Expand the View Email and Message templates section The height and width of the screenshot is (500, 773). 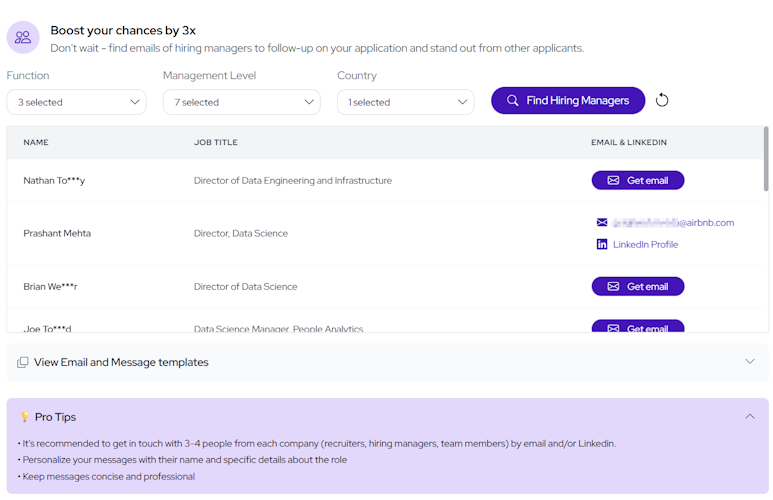point(387,362)
